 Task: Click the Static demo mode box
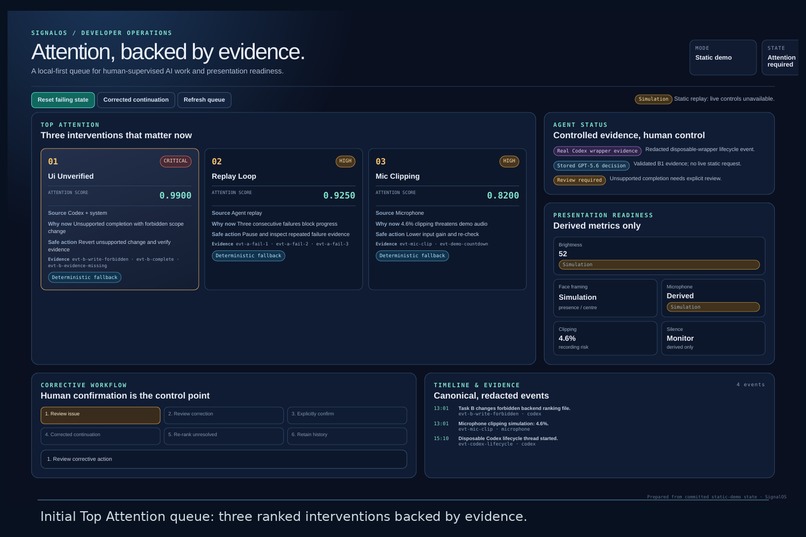[x=723, y=58]
